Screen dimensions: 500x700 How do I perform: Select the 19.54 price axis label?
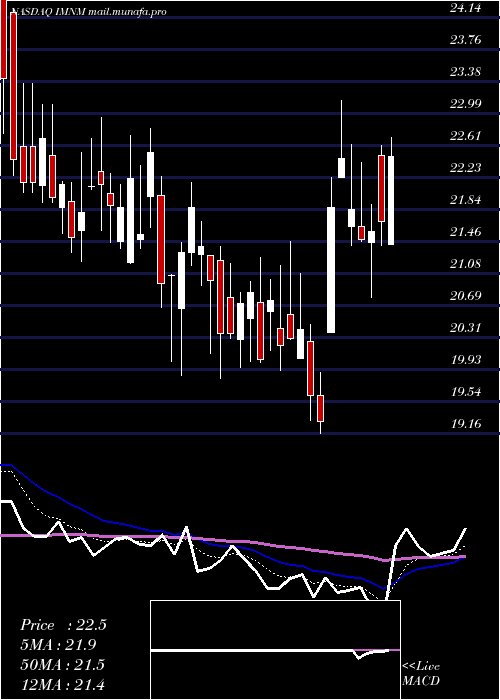(x=465, y=392)
